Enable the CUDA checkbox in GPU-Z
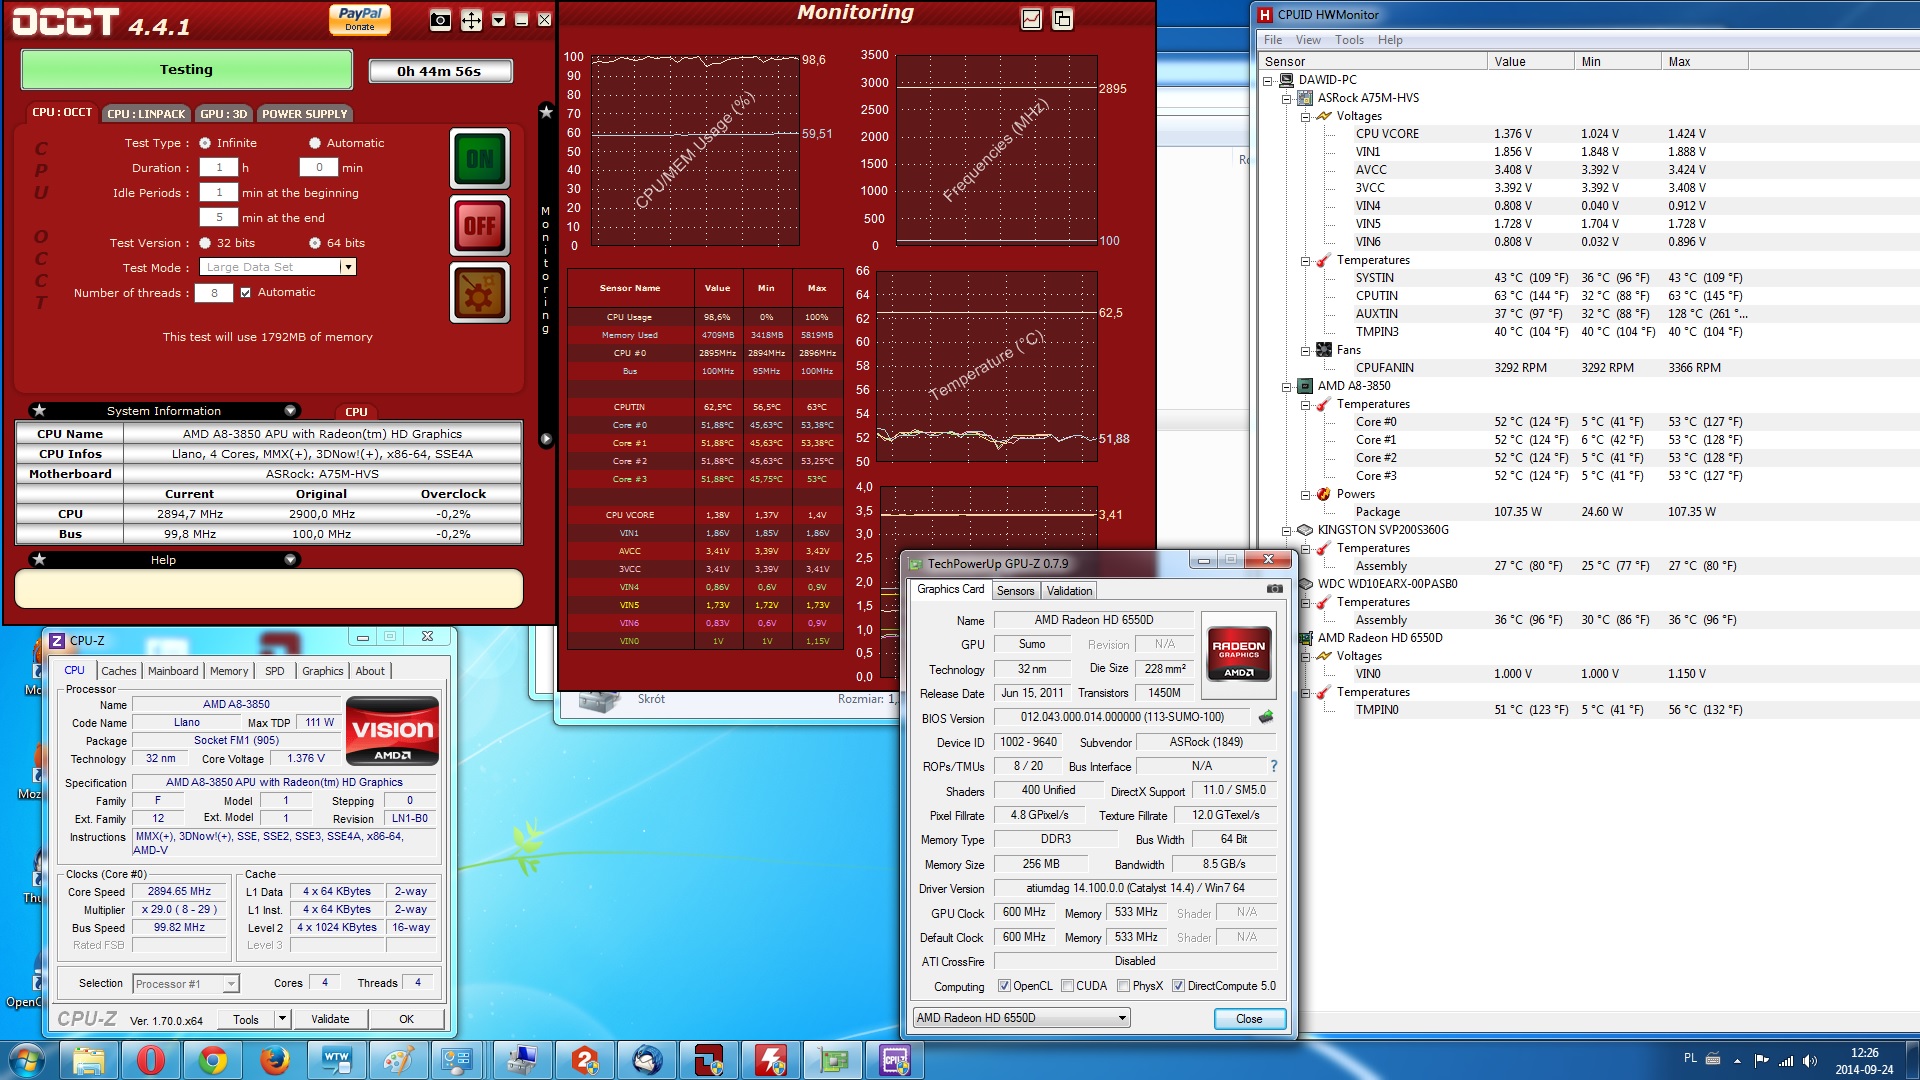The height and width of the screenshot is (1080, 1920). (x=1066, y=986)
